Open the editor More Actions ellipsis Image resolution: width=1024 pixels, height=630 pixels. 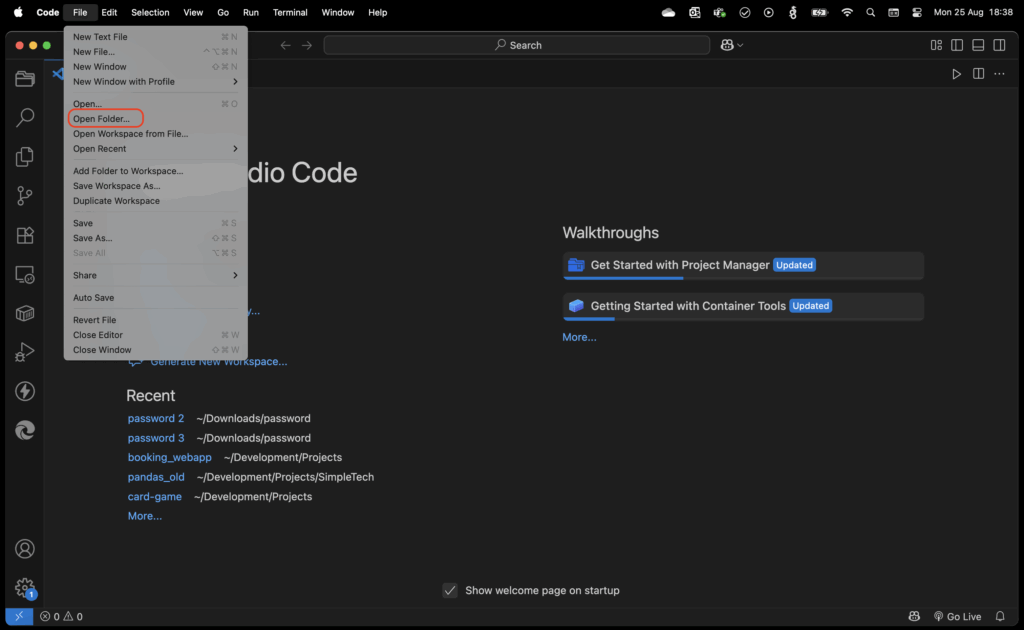point(999,74)
